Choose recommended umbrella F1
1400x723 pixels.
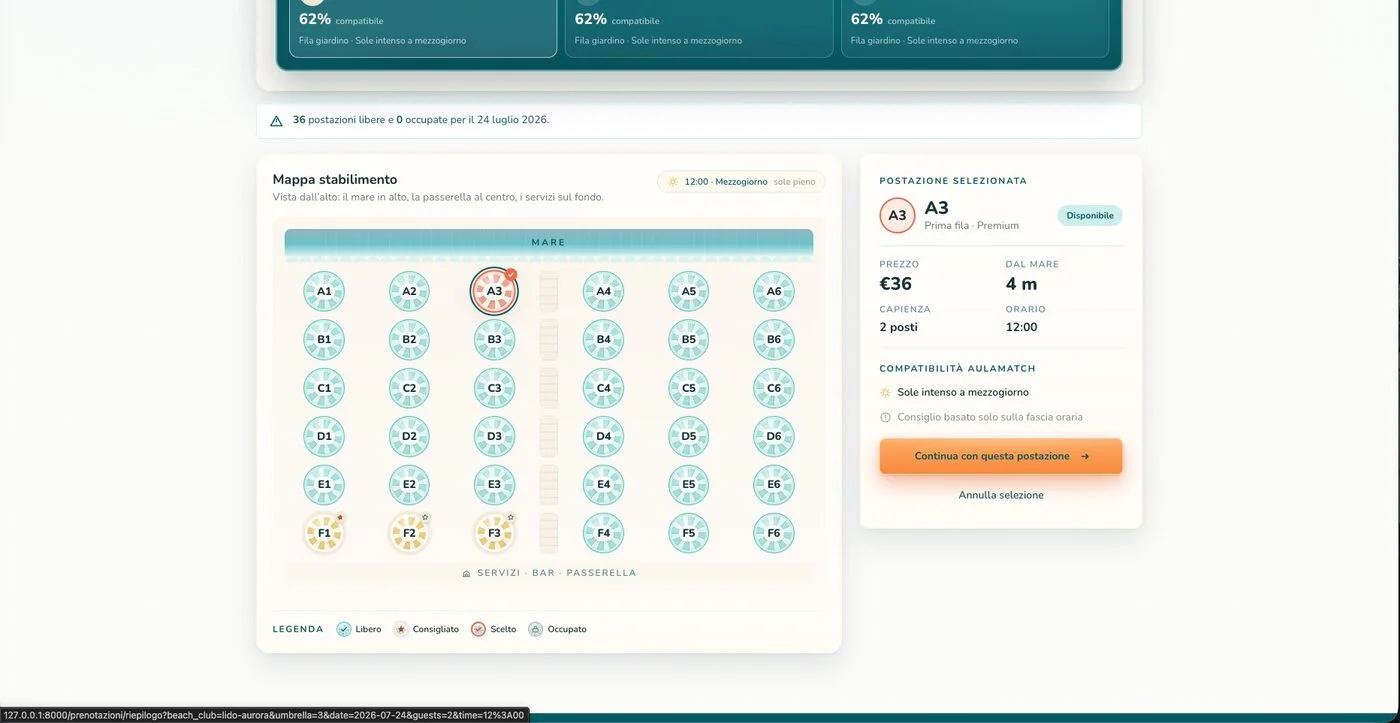[x=324, y=533]
